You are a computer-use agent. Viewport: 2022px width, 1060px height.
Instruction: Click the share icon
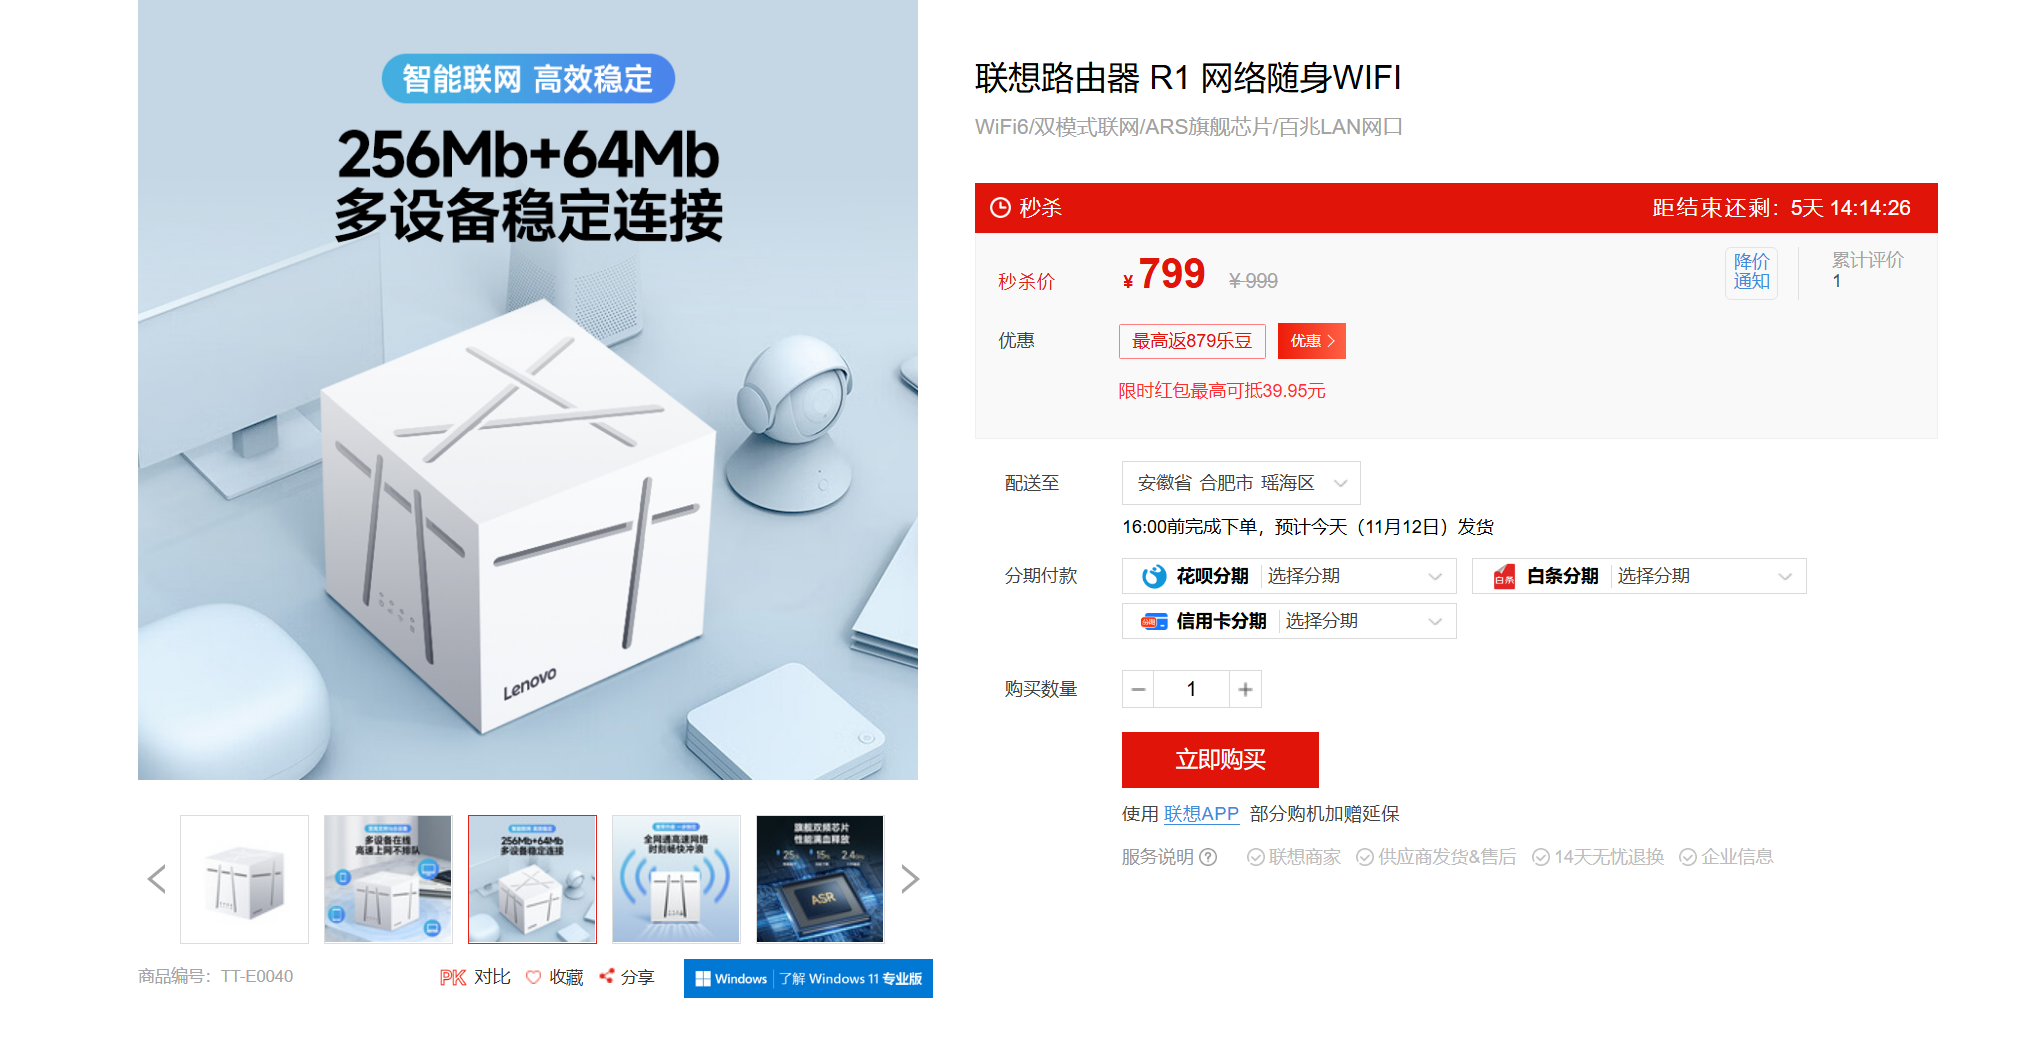[x=606, y=976]
